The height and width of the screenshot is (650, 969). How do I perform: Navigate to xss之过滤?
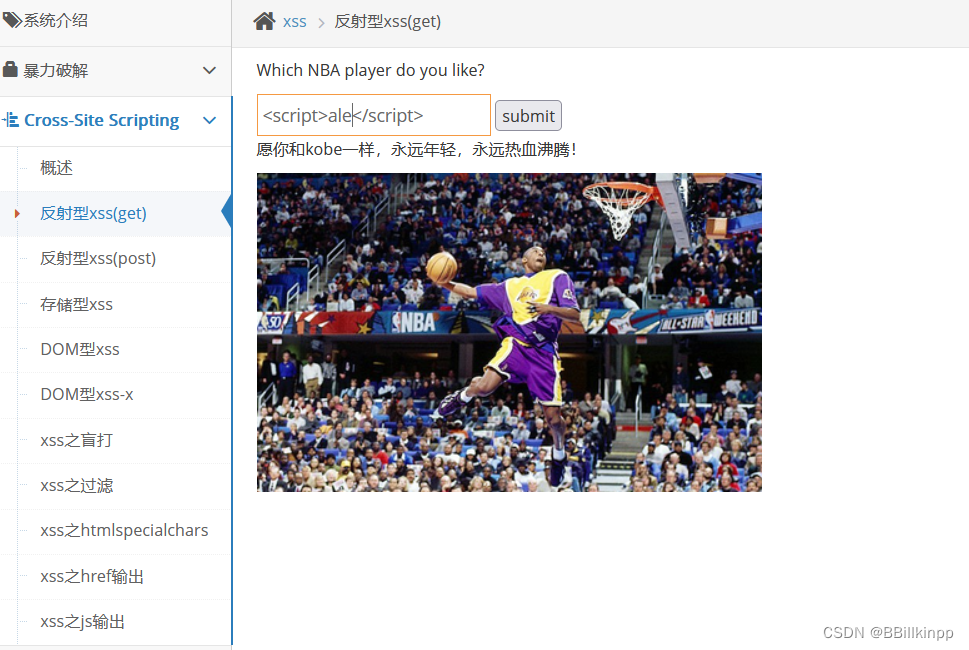tap(77, 485)
